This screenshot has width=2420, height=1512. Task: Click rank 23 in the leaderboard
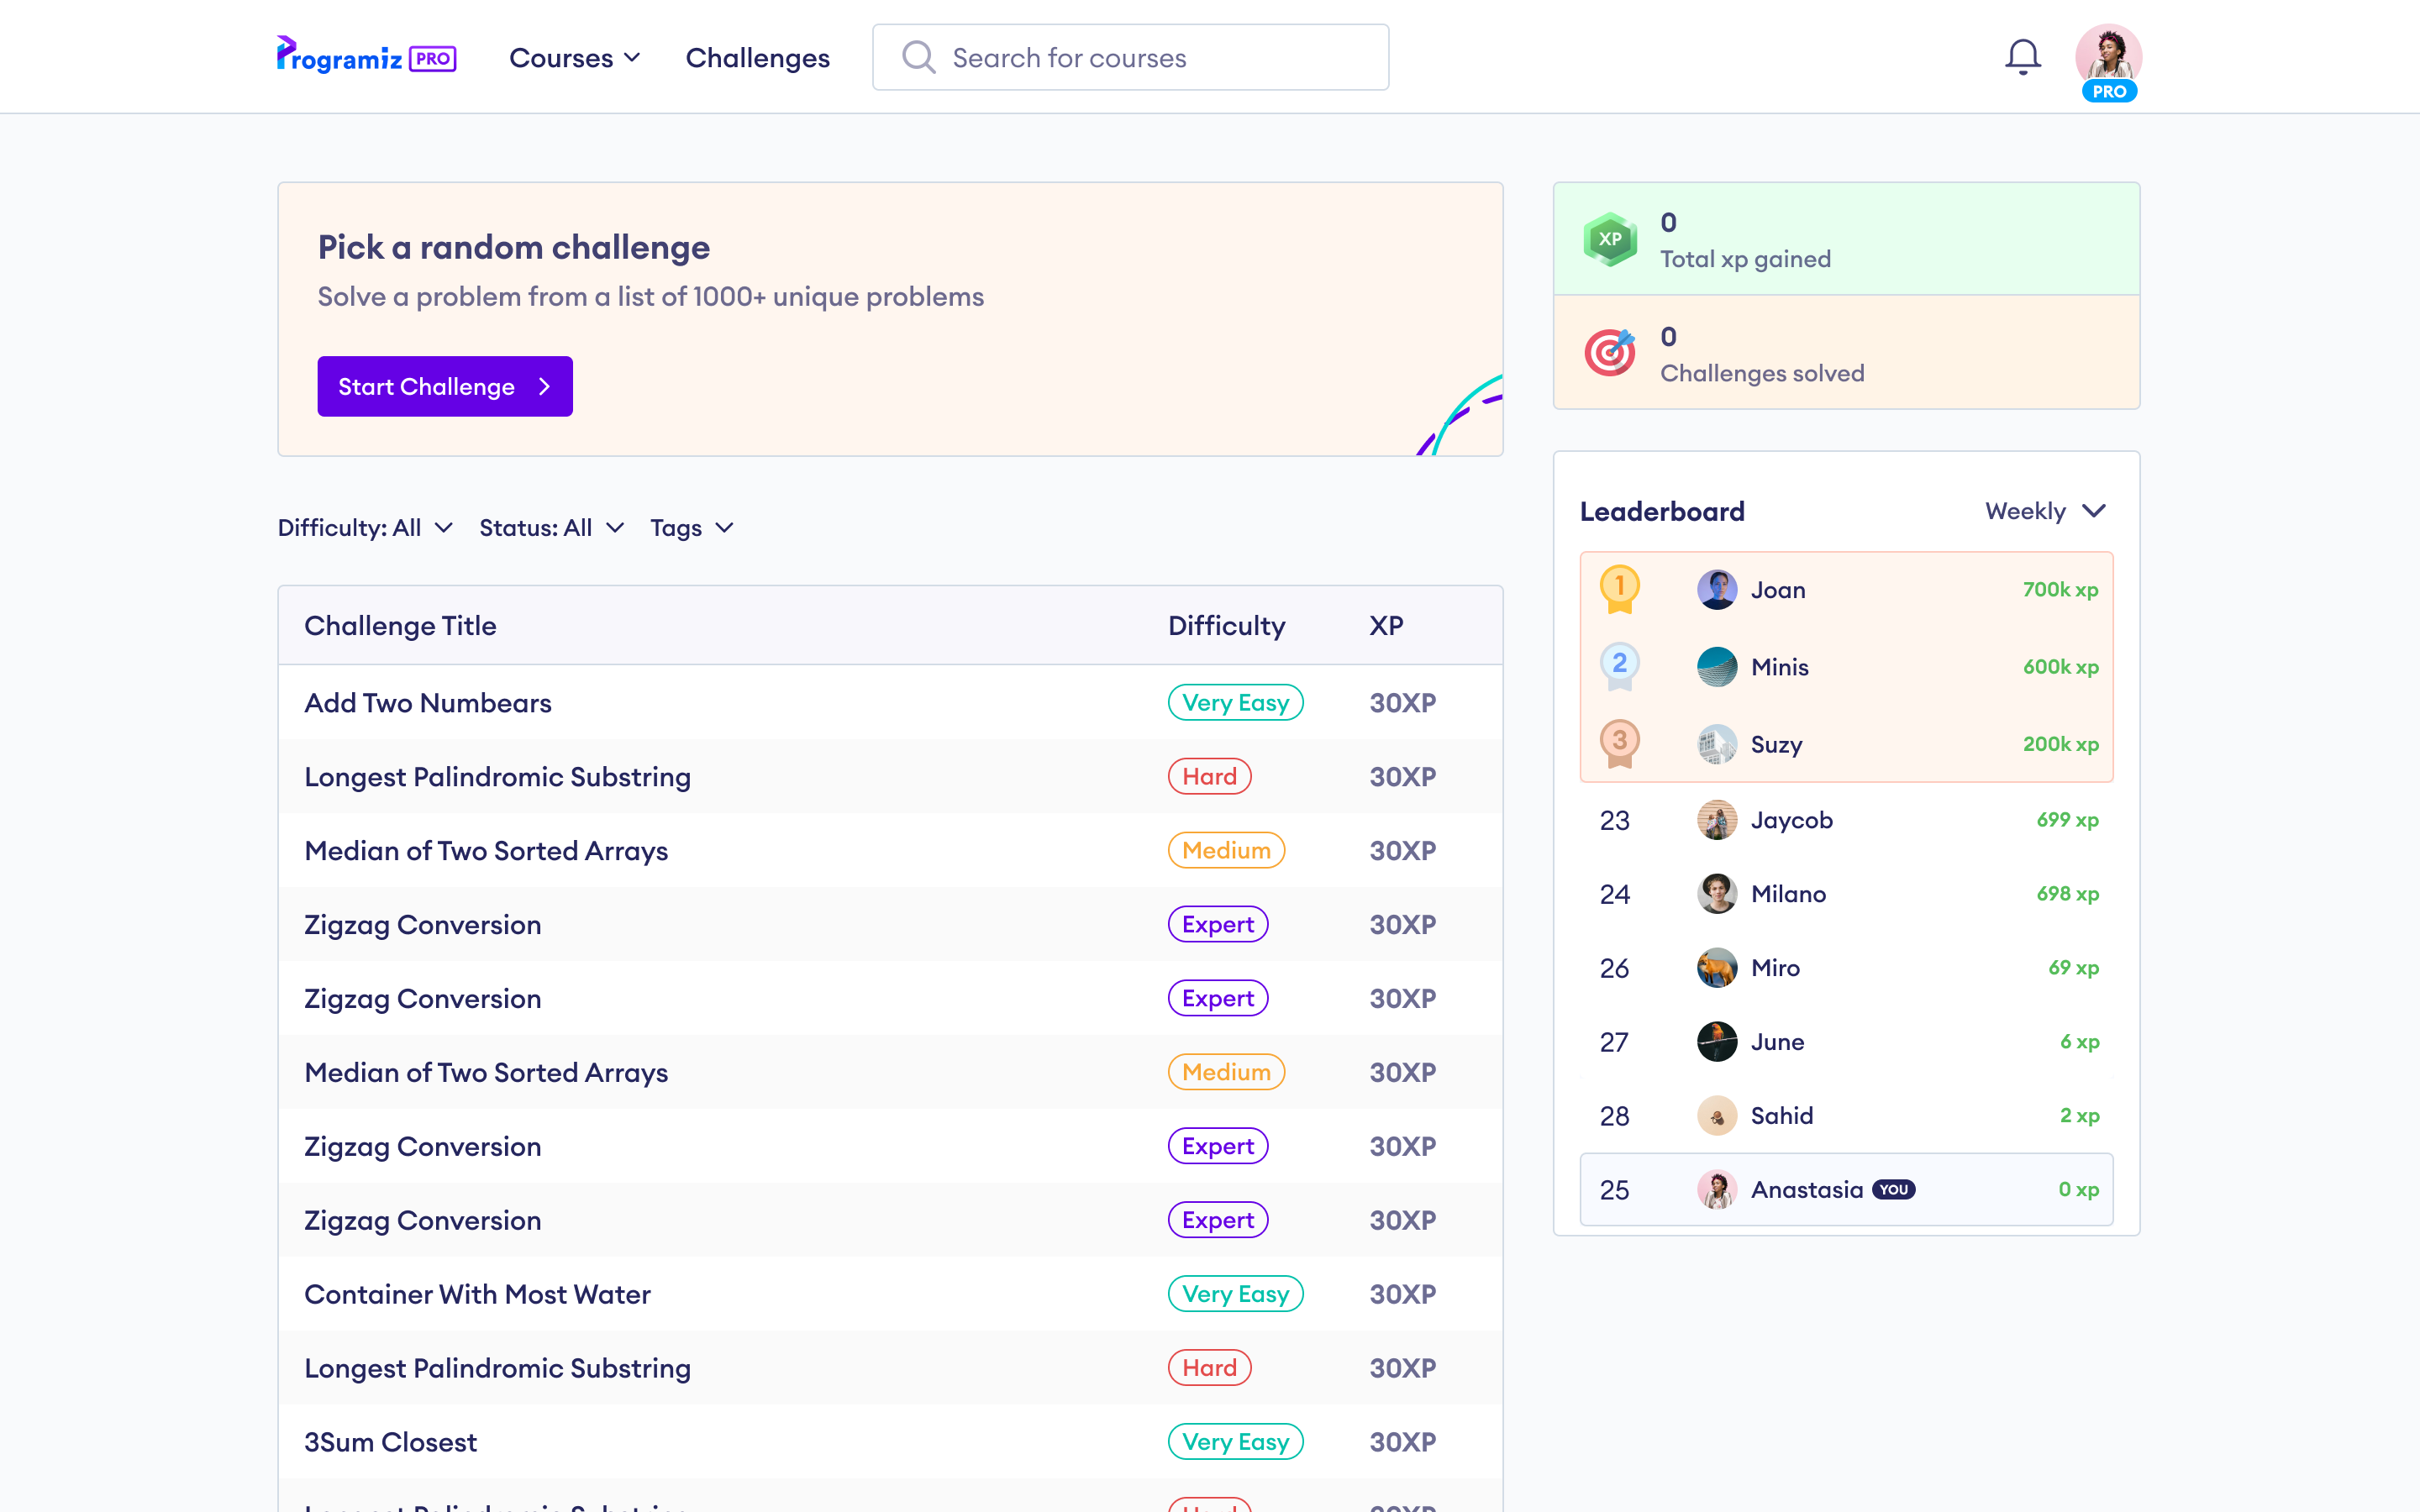[1614, 820]
